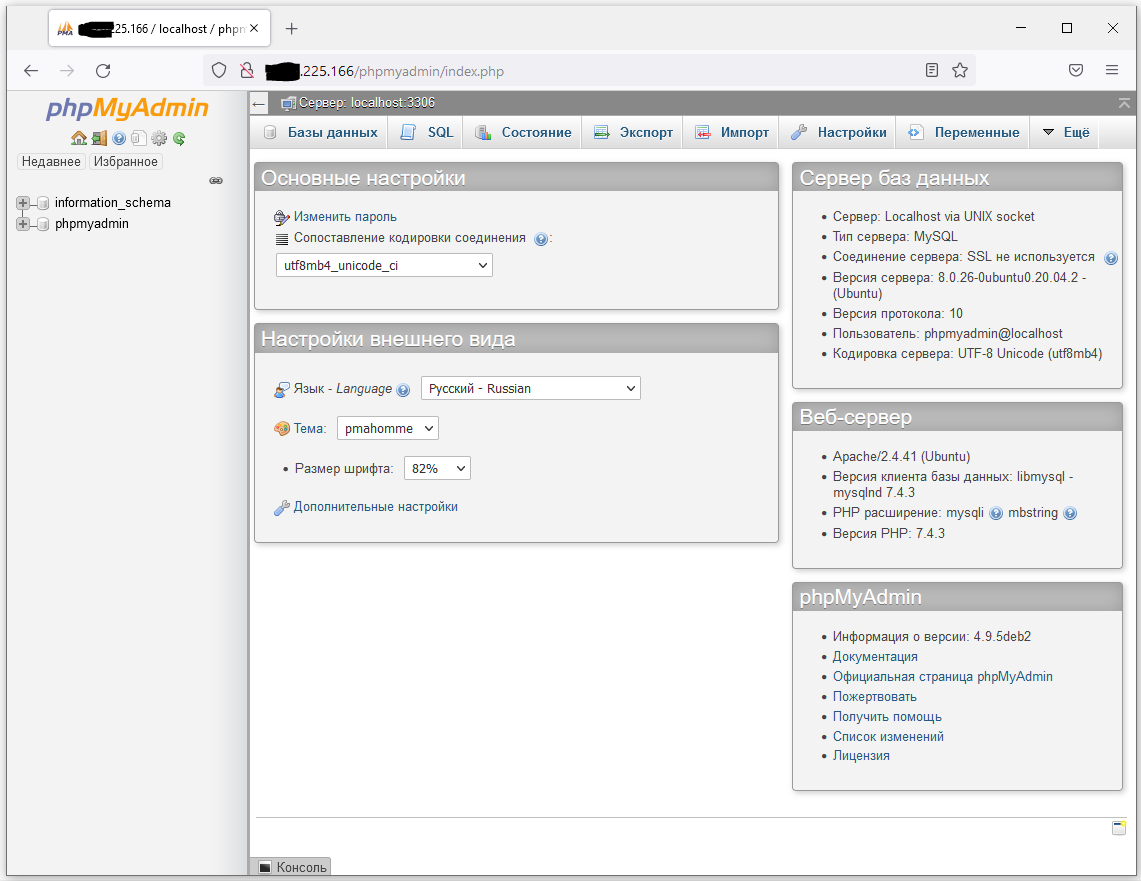This screenshot has width=1141, height=881.
Task: Click the Язык - Language icon
Action: pyautogui.click(x=282, y=390)
